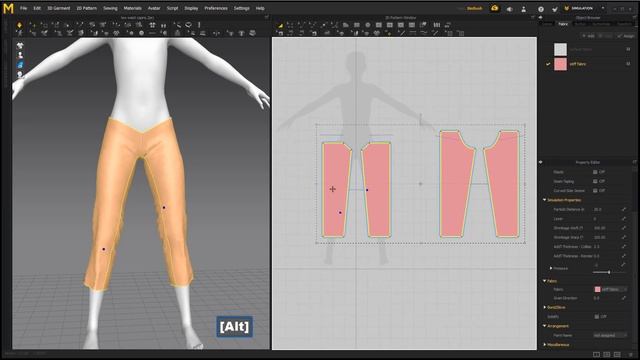Open the Point Name dropdown
Viewport: 640px width, 360px height.
click(x=610, y=335)
